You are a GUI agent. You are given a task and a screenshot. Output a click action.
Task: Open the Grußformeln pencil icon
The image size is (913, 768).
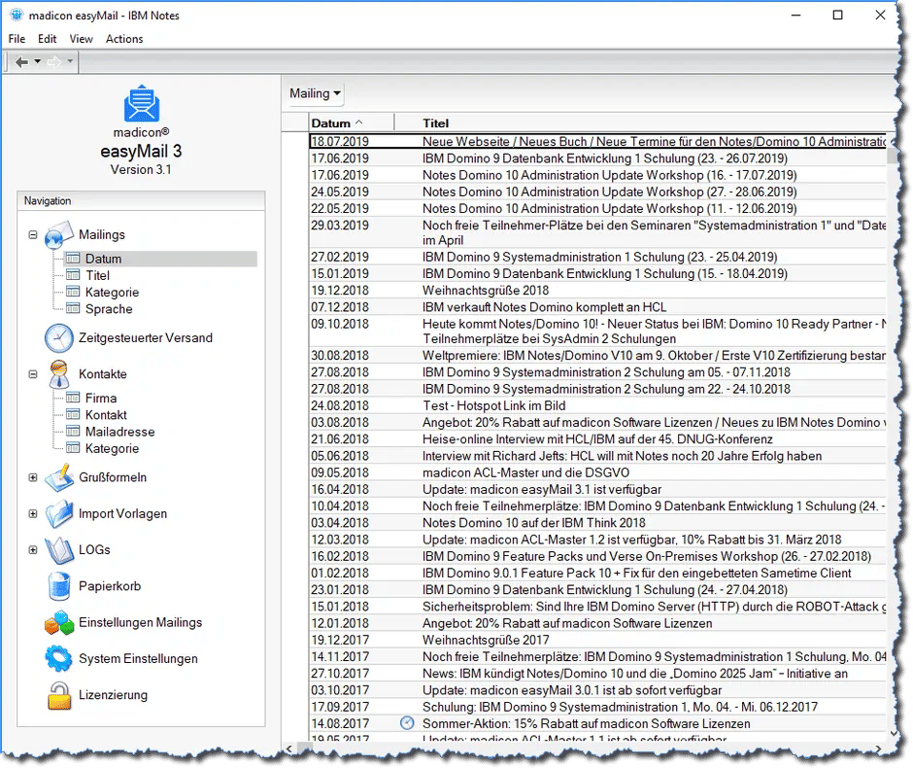tap(59, 477)
